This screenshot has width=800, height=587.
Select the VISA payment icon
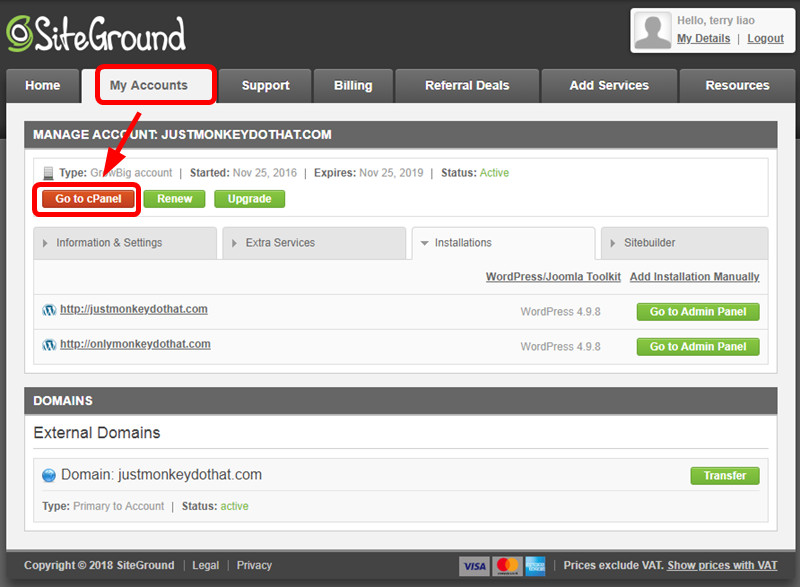[x=474, y=566]
